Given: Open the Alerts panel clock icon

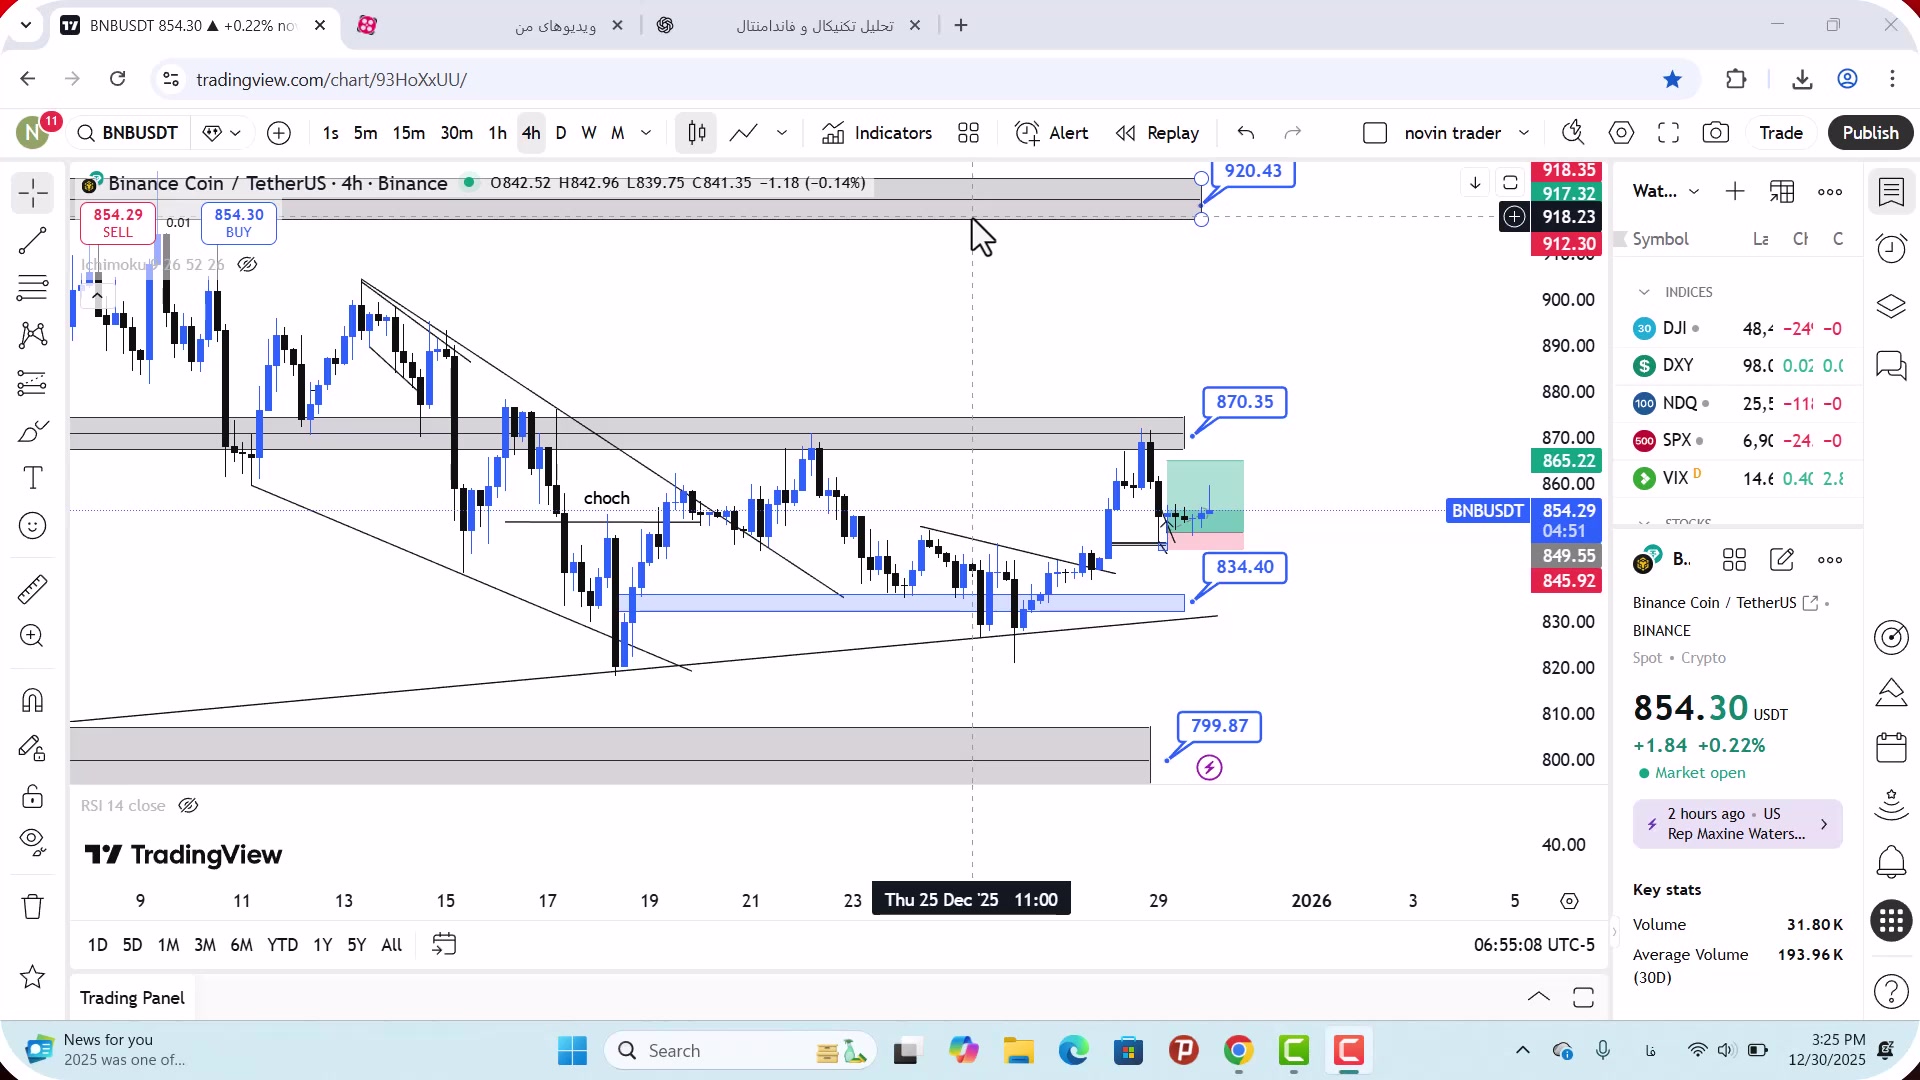Looking at the screenshot, I should tap(1891, 248).
